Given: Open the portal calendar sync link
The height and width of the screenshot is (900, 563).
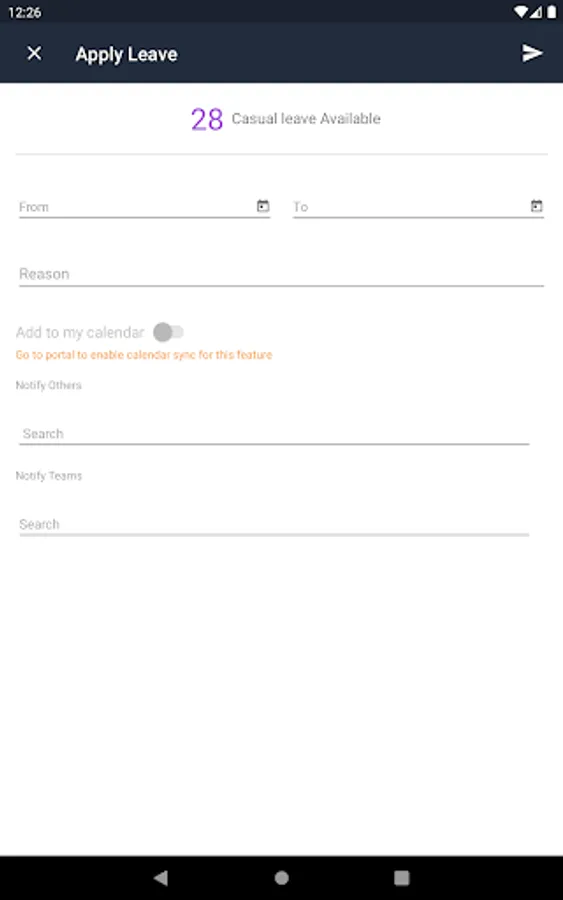Looking at the screenshot, I should (143, 355).
